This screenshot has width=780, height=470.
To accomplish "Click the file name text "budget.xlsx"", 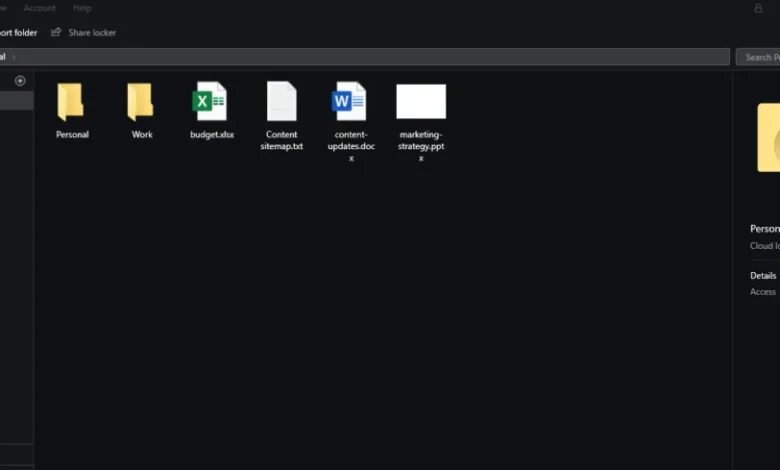I will pyautogui.click(x=212, y=134).
